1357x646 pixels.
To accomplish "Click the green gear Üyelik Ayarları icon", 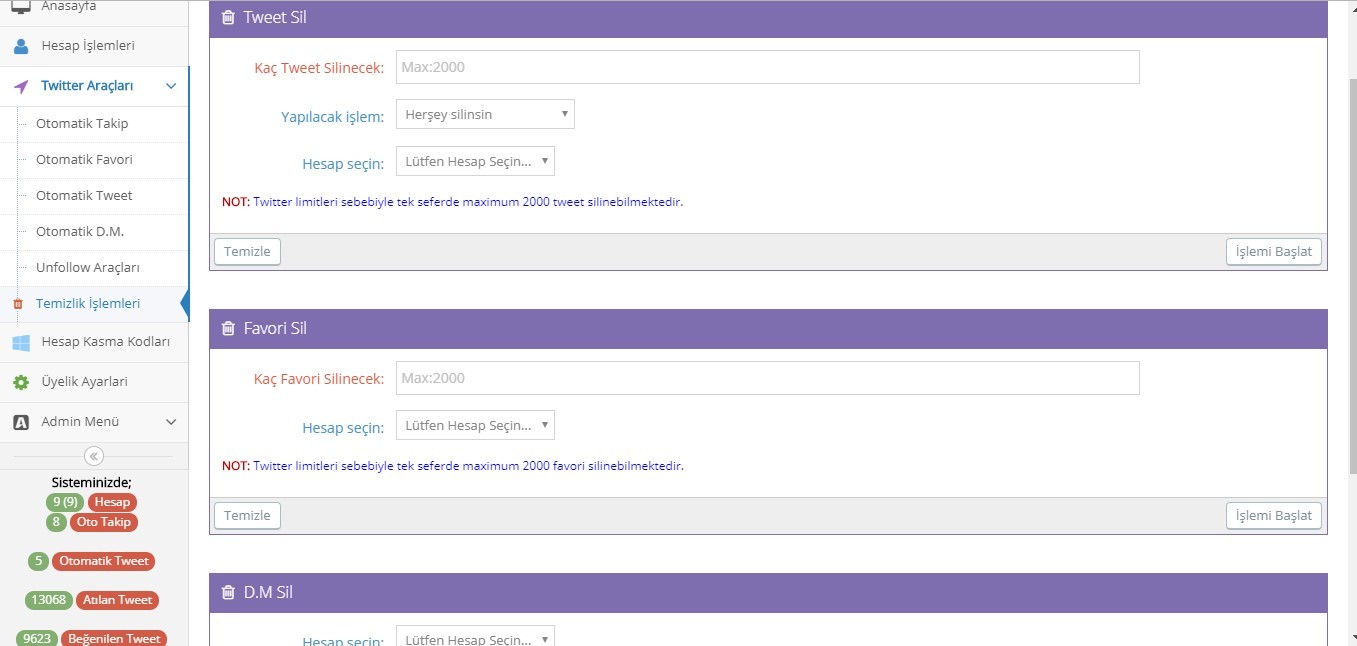I will (21, 382).
